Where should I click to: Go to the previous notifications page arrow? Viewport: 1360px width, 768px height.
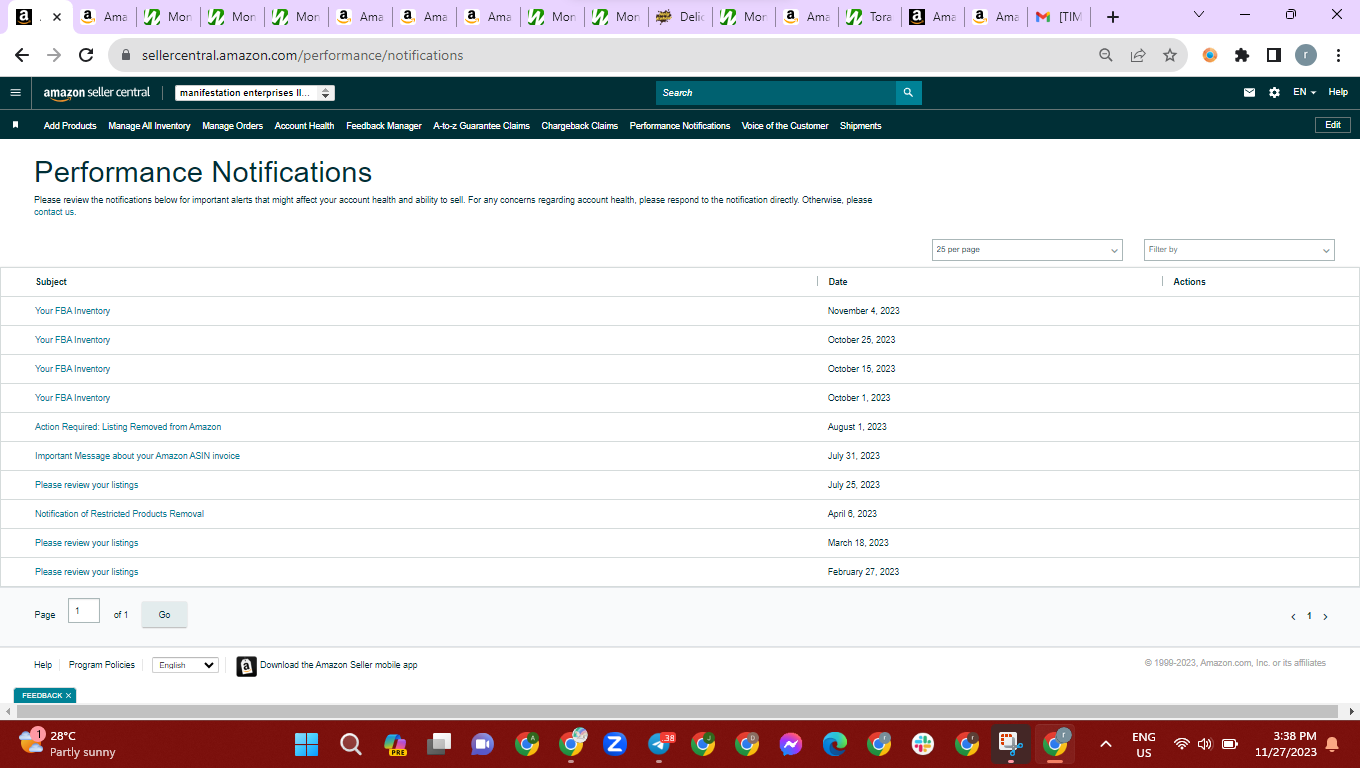tap(1293, 617)
